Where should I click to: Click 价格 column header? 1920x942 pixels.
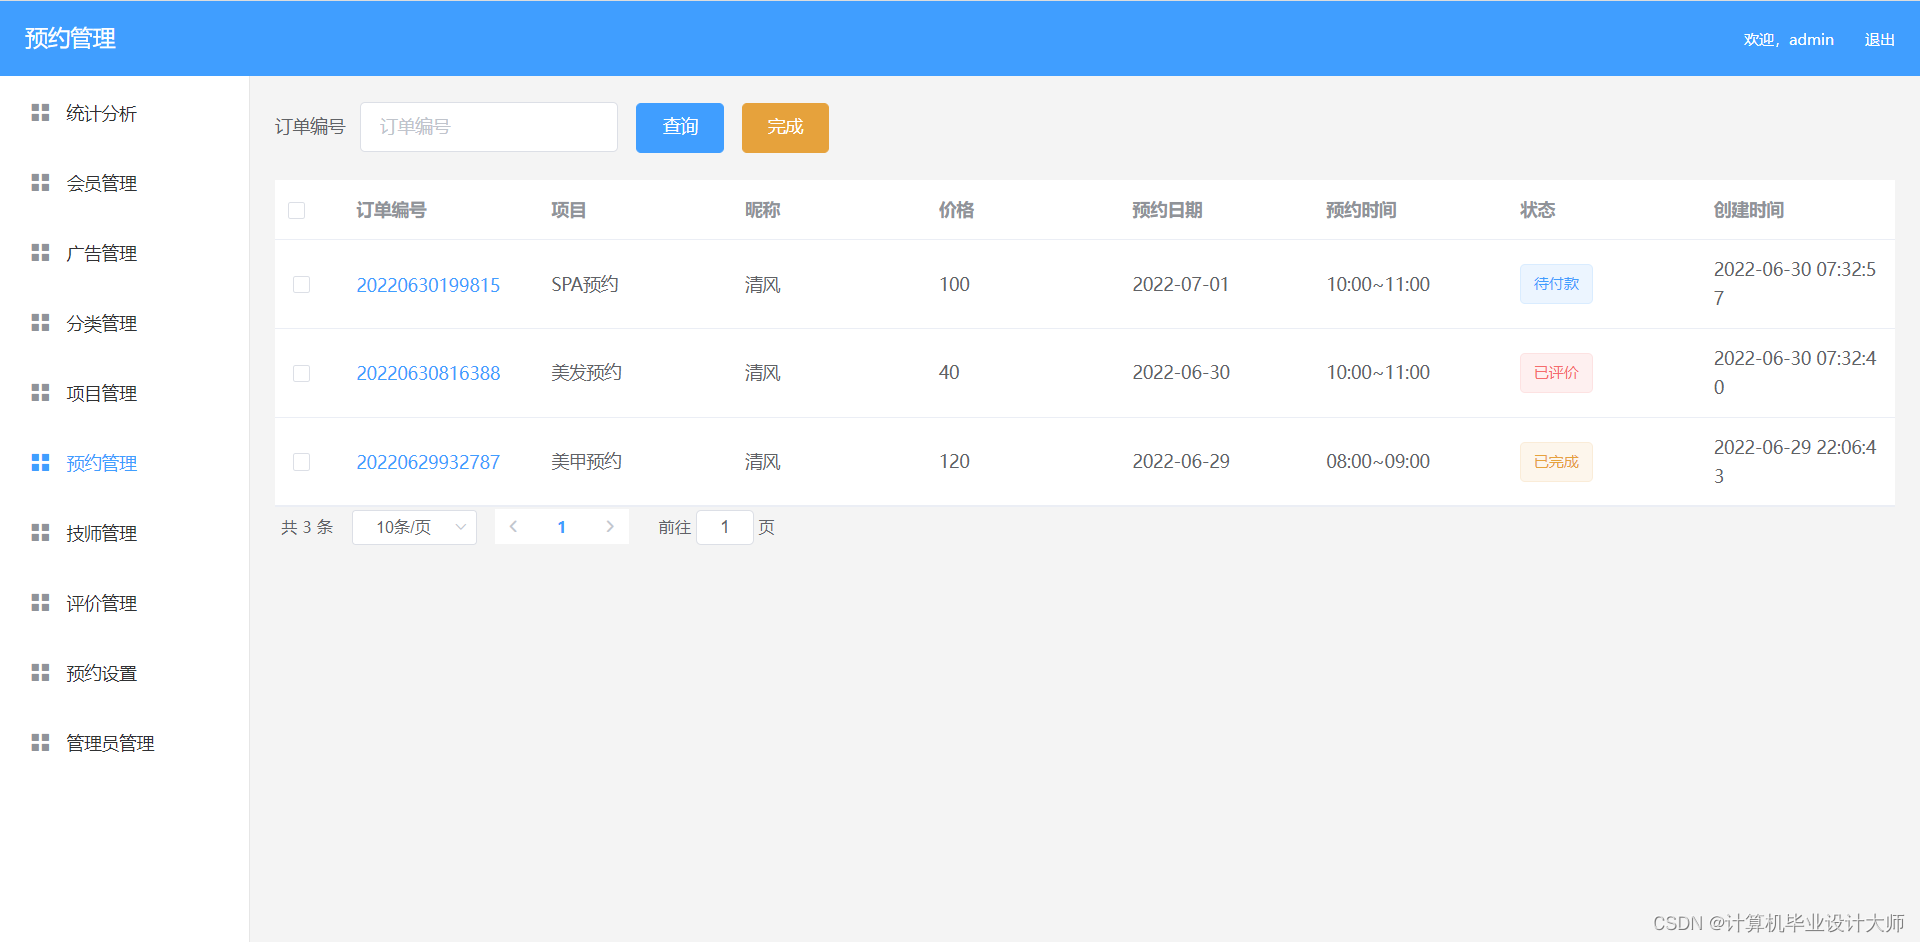(956, 210)
